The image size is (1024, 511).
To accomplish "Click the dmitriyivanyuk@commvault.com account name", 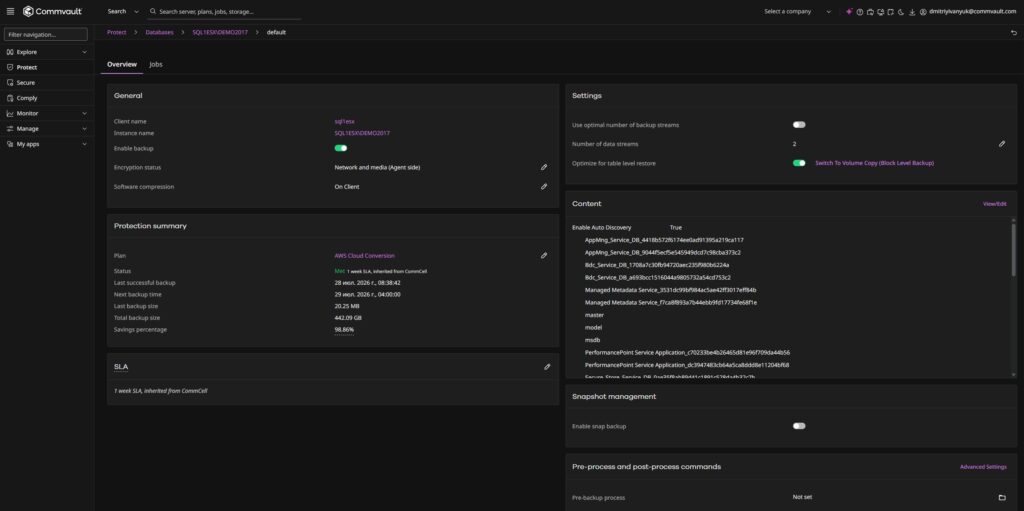I will (x=972, y=12).
